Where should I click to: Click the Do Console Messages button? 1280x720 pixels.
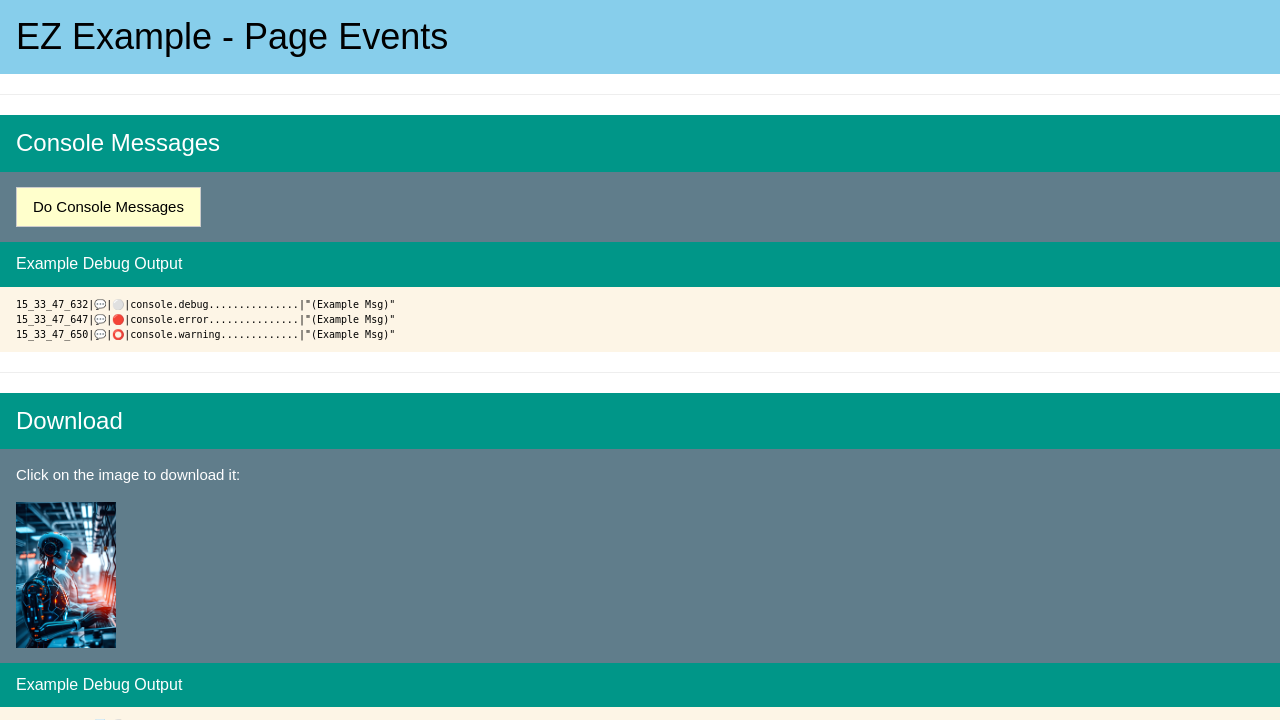pos(108,207)
